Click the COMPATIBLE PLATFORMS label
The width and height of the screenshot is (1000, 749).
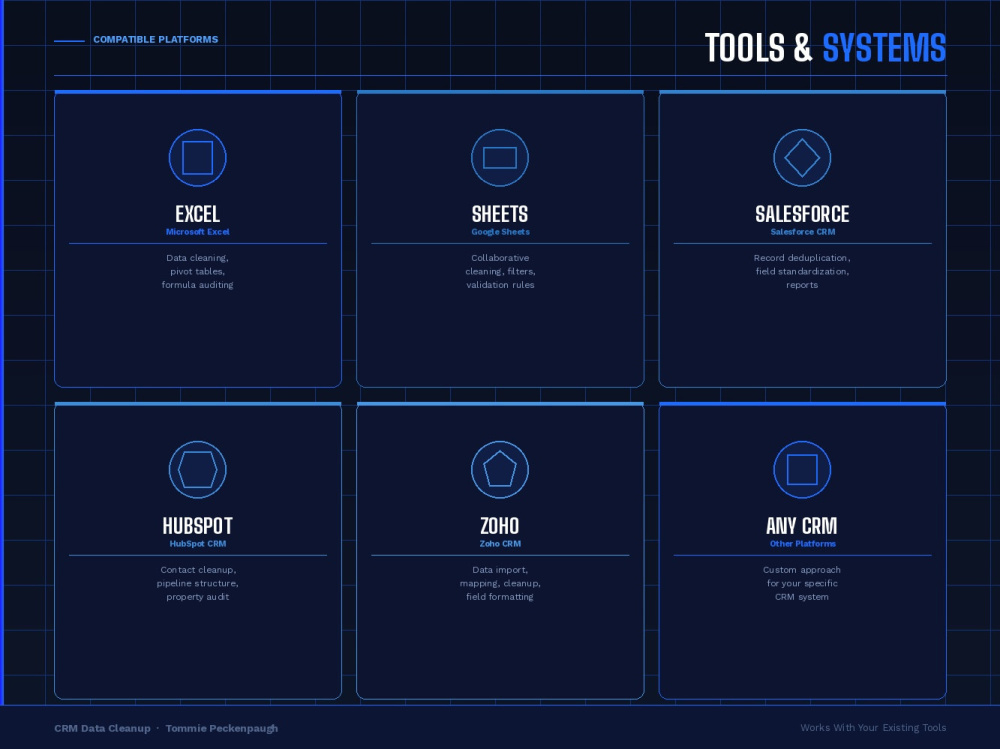156,40
